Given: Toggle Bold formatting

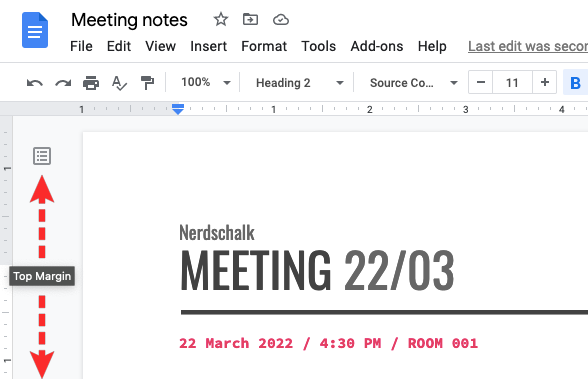Looking at the screenshot, I should point(575,83).
